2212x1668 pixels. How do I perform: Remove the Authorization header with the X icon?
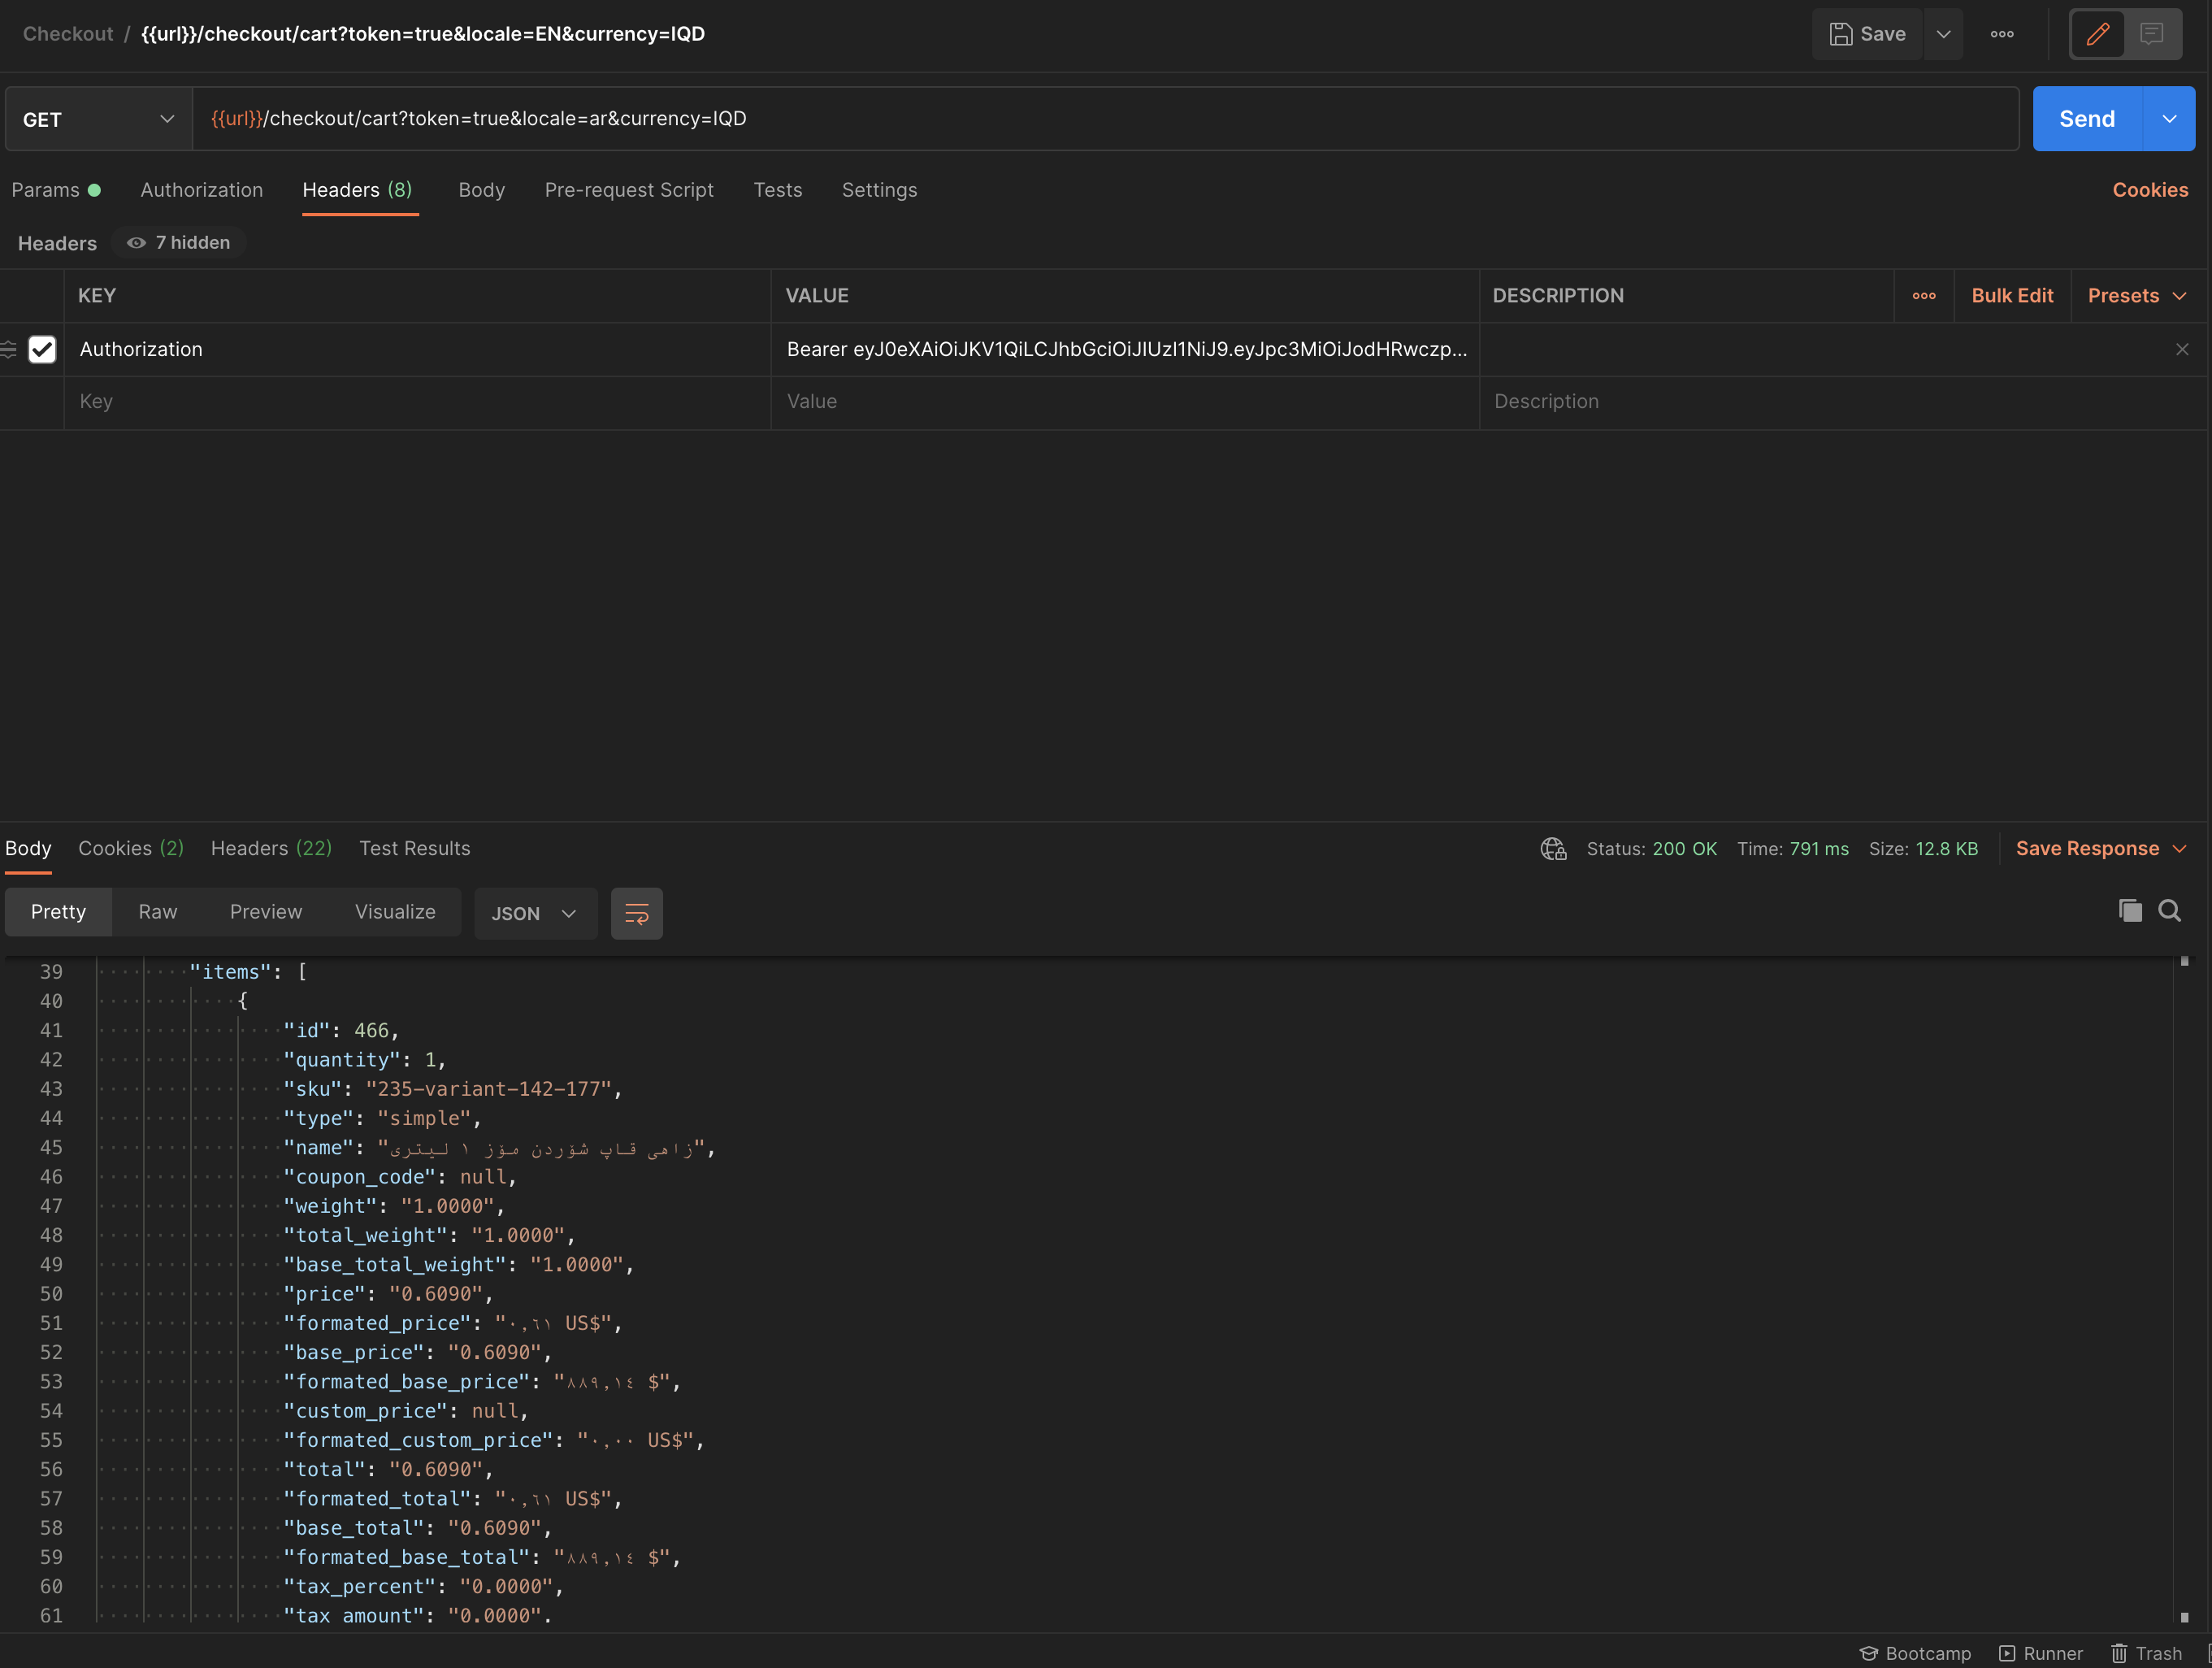pyautogui.click(x=2182, y=349)
